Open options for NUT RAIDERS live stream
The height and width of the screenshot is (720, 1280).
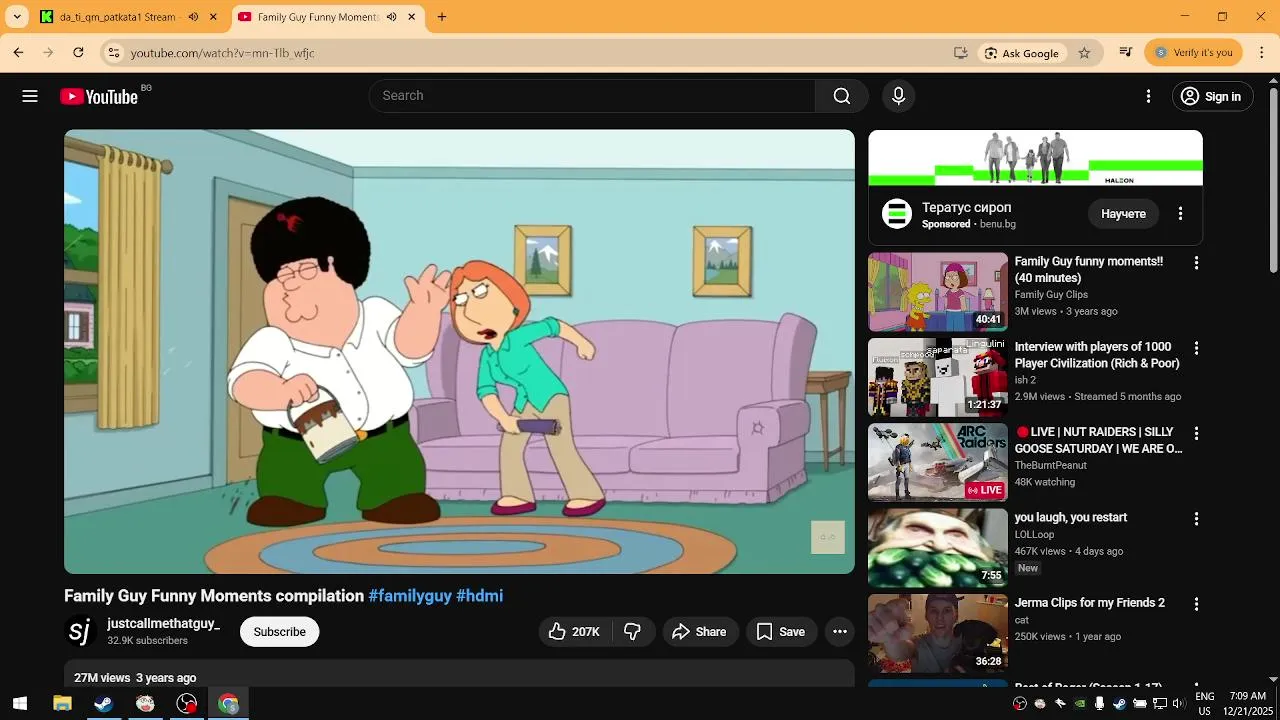pos(1196,434)
